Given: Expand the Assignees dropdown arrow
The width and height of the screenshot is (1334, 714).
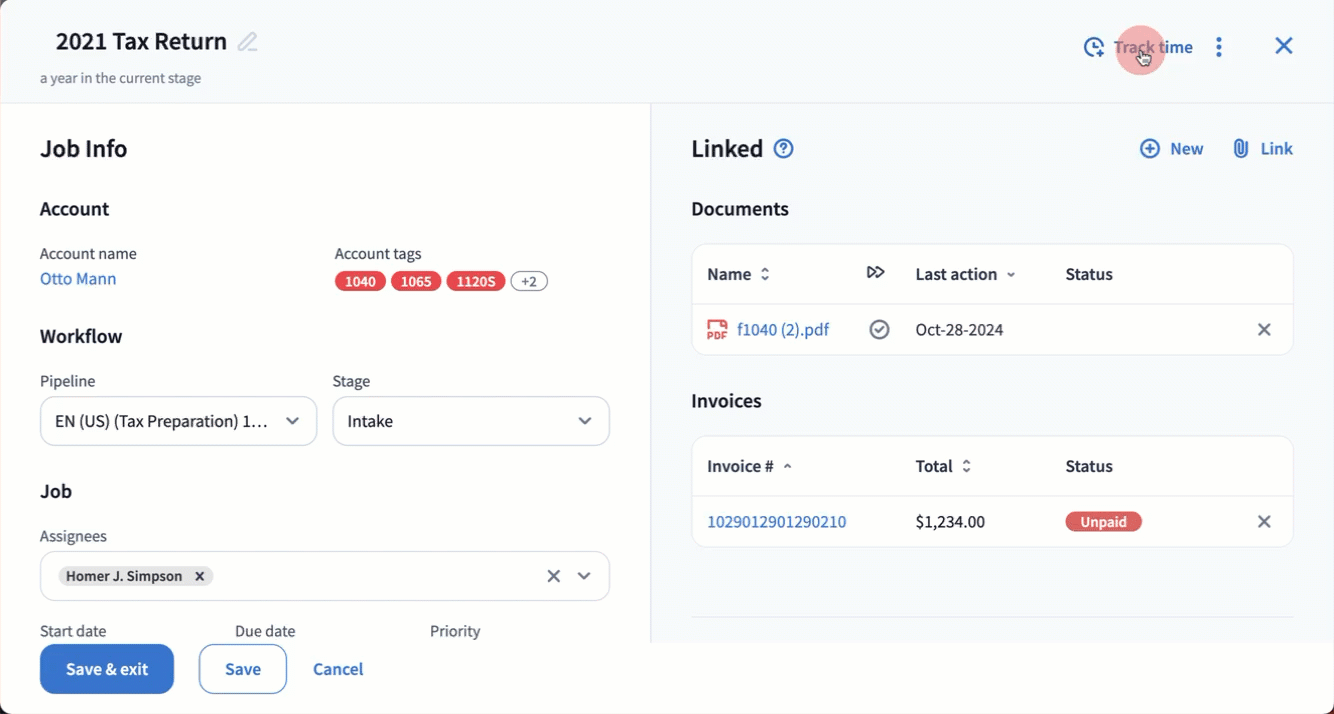Looking at the screenshot, I should 585,576.
